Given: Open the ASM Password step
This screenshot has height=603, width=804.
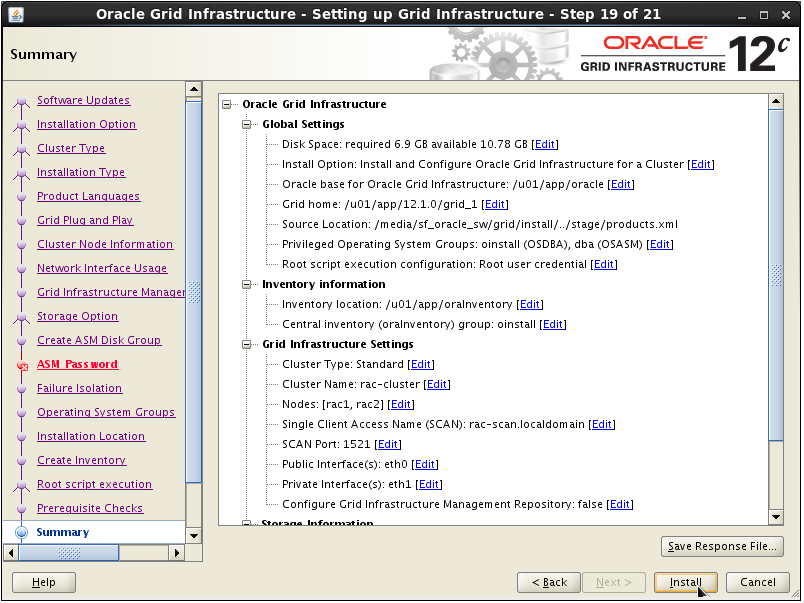Looking at the screenshot, I should click(x=77, y=365).
